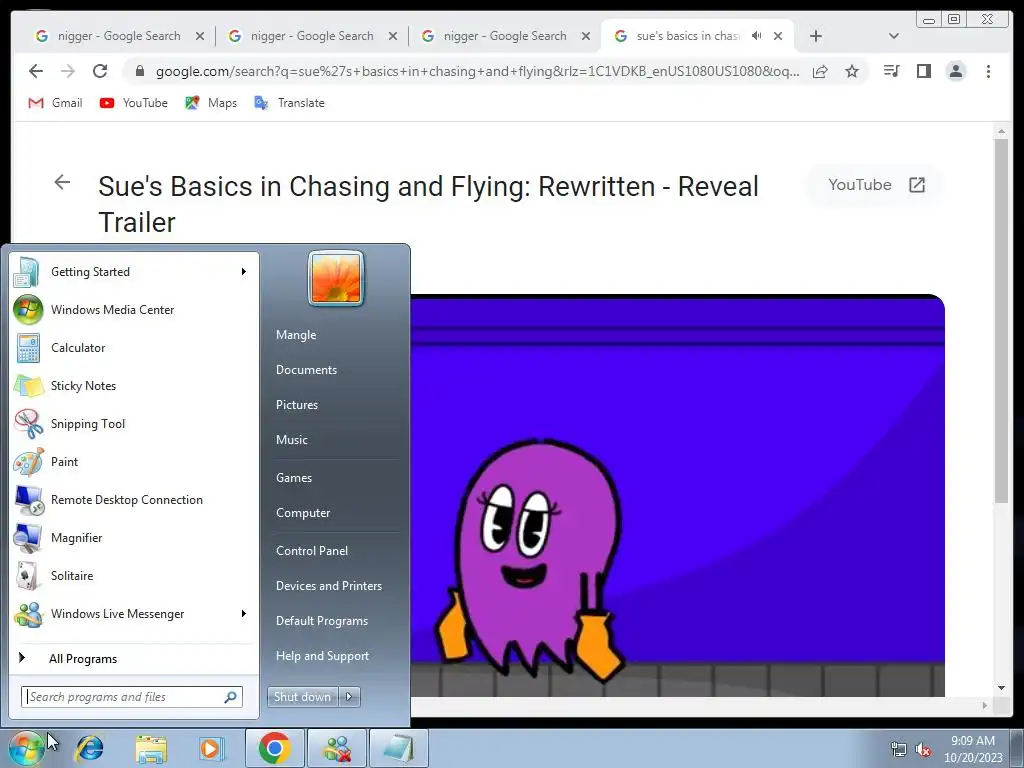Open Computer from the Start menu
The height and width of the screenshot is (768, 1024).
(x=303, y=513)
